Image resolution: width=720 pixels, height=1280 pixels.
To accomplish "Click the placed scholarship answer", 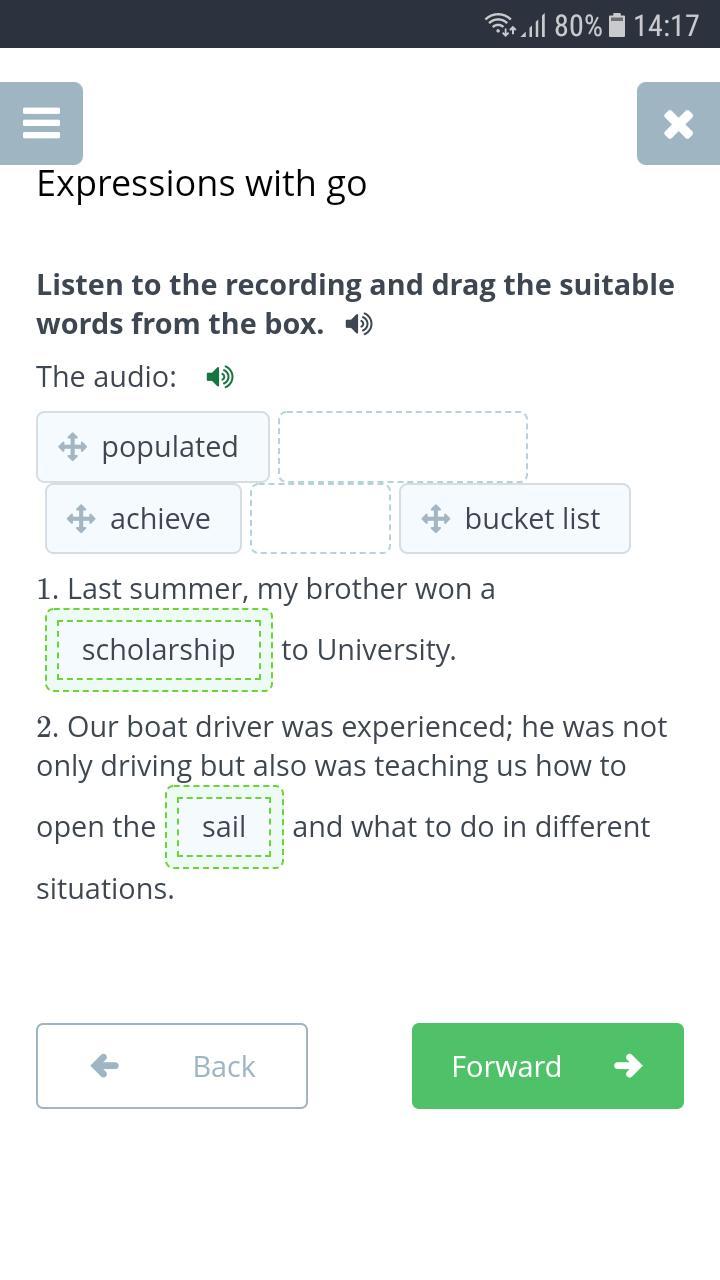I will 159,650.
